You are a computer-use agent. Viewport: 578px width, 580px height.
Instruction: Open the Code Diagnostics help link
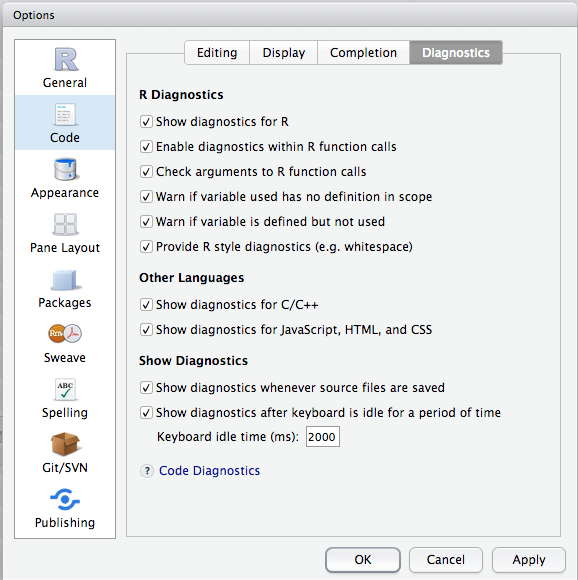209,471
